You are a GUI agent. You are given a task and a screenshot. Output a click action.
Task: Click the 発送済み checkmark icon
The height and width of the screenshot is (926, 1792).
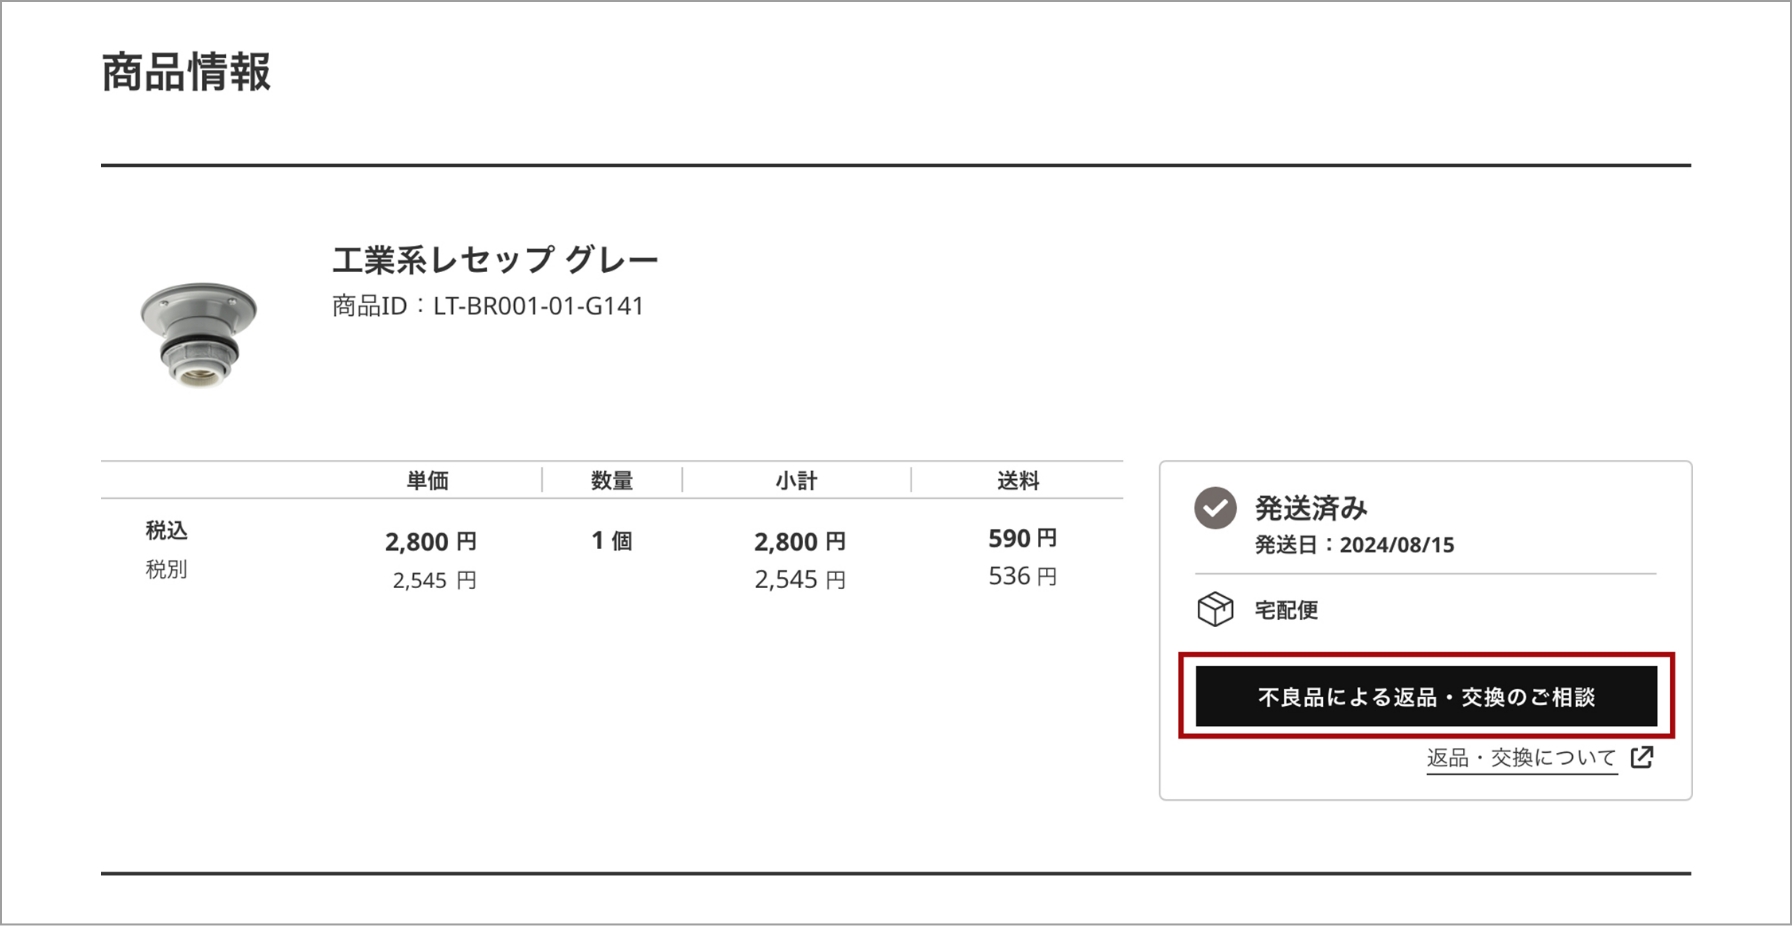(x=1215, y=508)
